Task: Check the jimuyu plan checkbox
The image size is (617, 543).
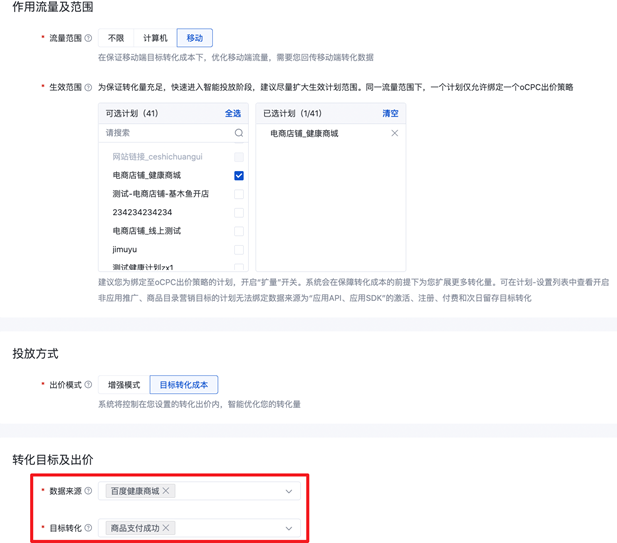Action: (239, 249)
